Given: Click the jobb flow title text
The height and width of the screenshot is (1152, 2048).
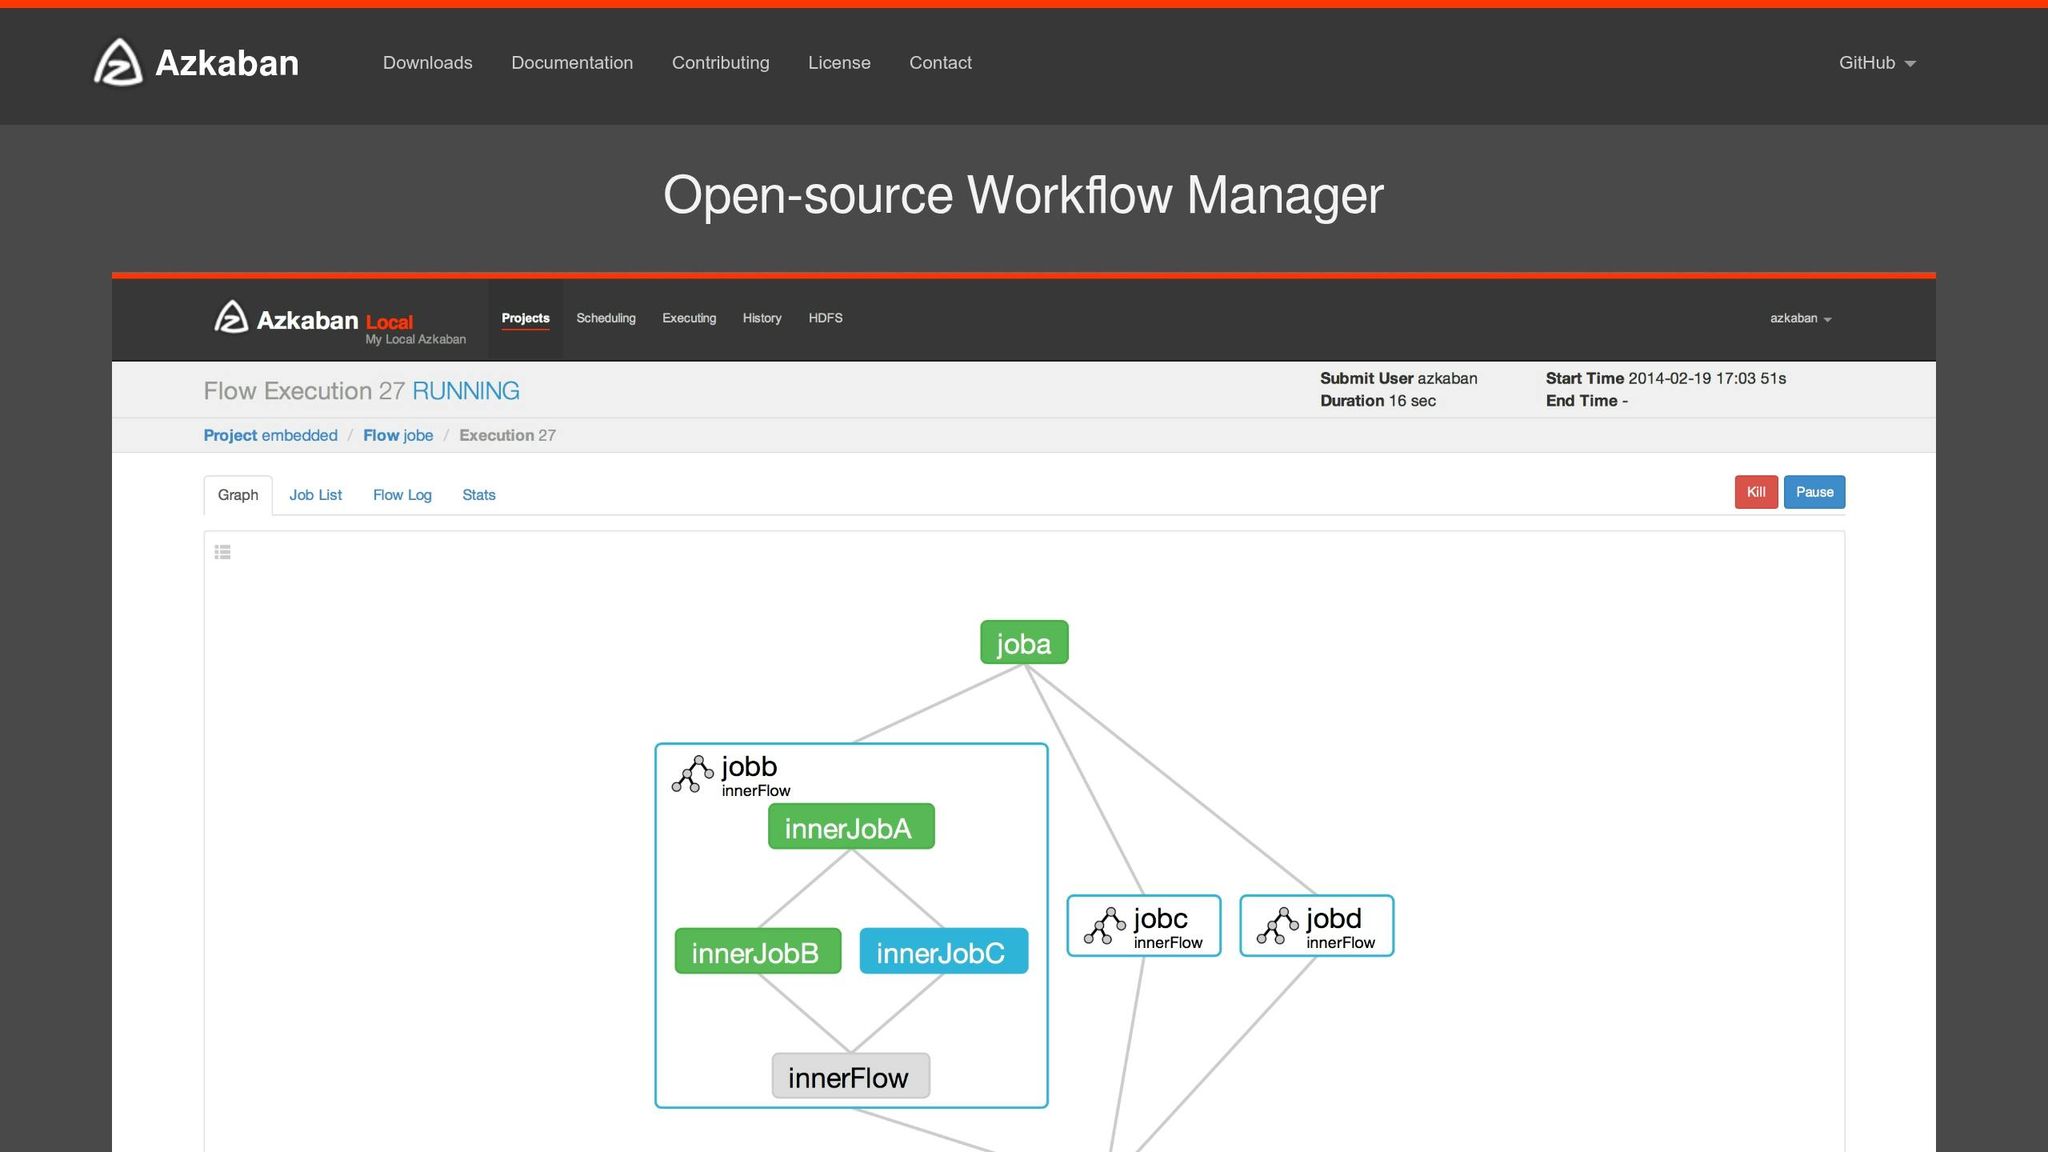Looking at the screenshot, I should (749, 767).
